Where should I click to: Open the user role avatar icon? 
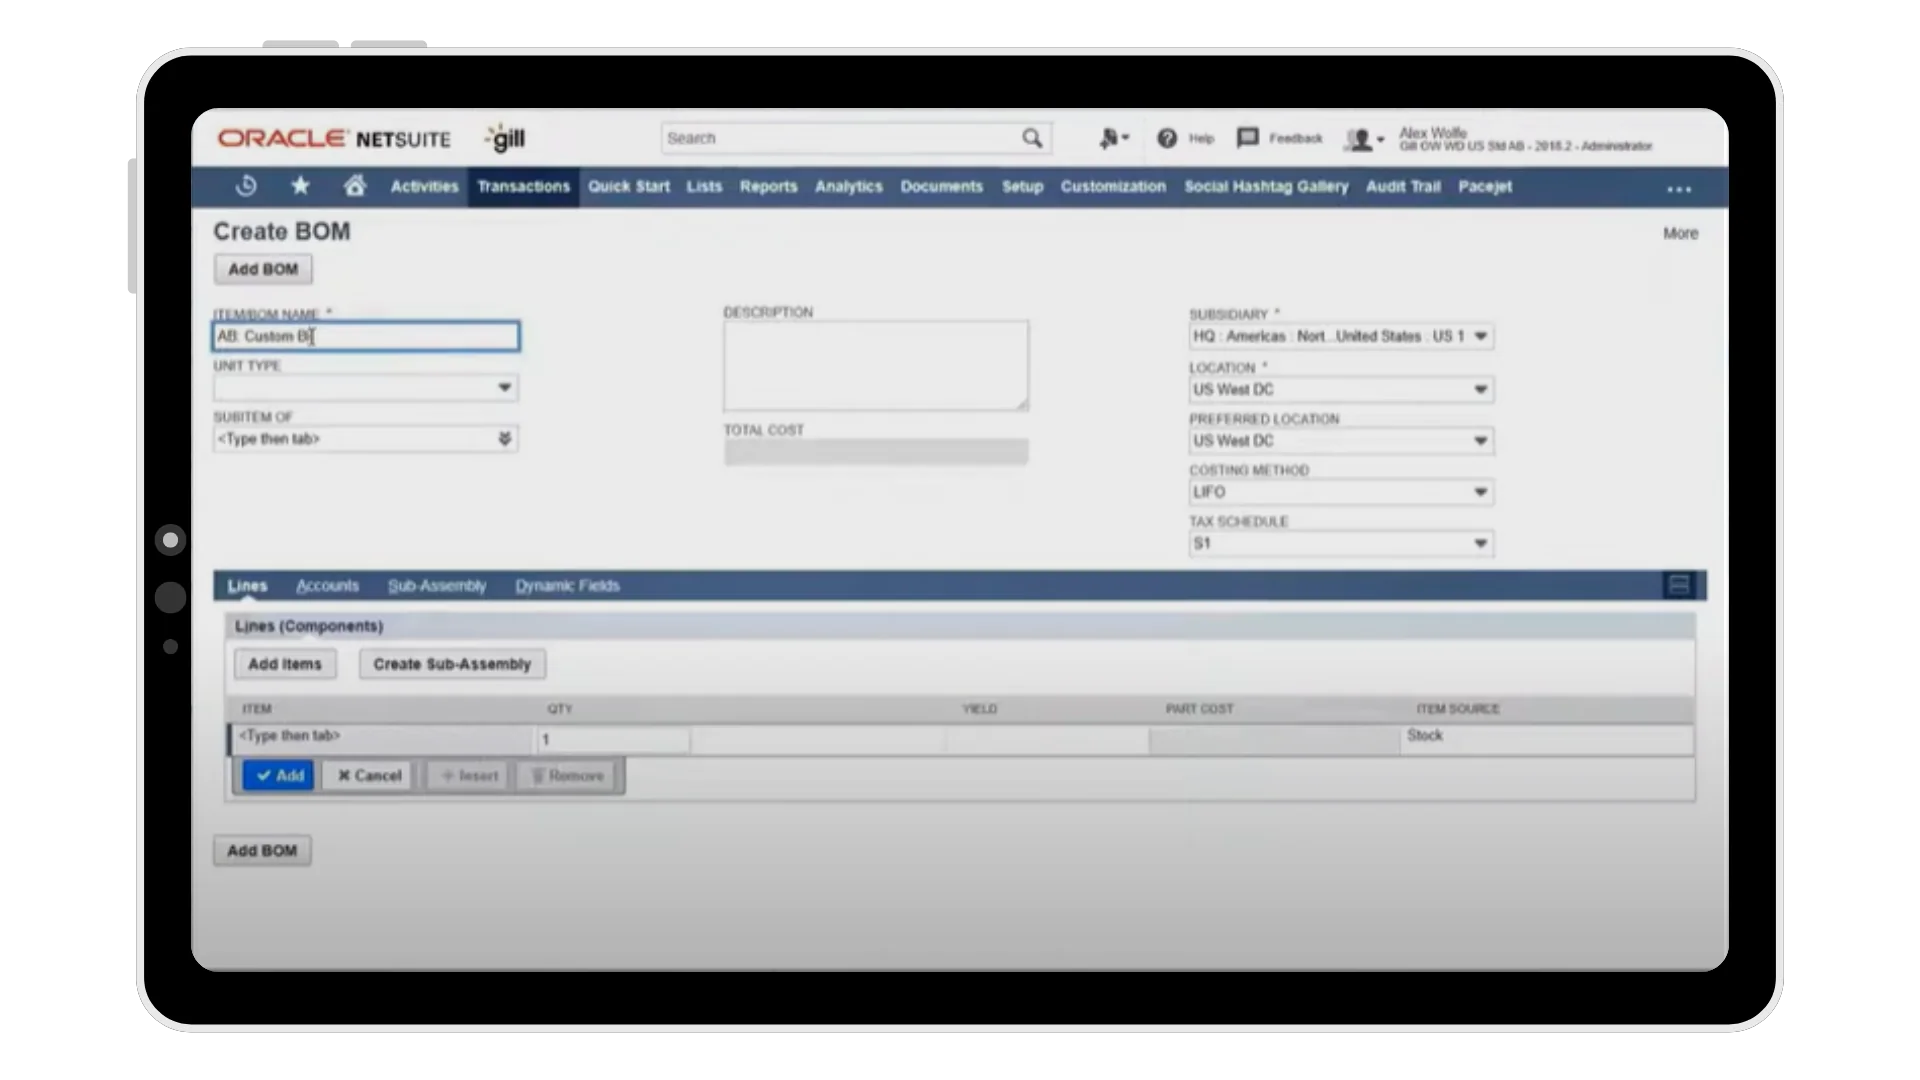tap(1359, 139)
